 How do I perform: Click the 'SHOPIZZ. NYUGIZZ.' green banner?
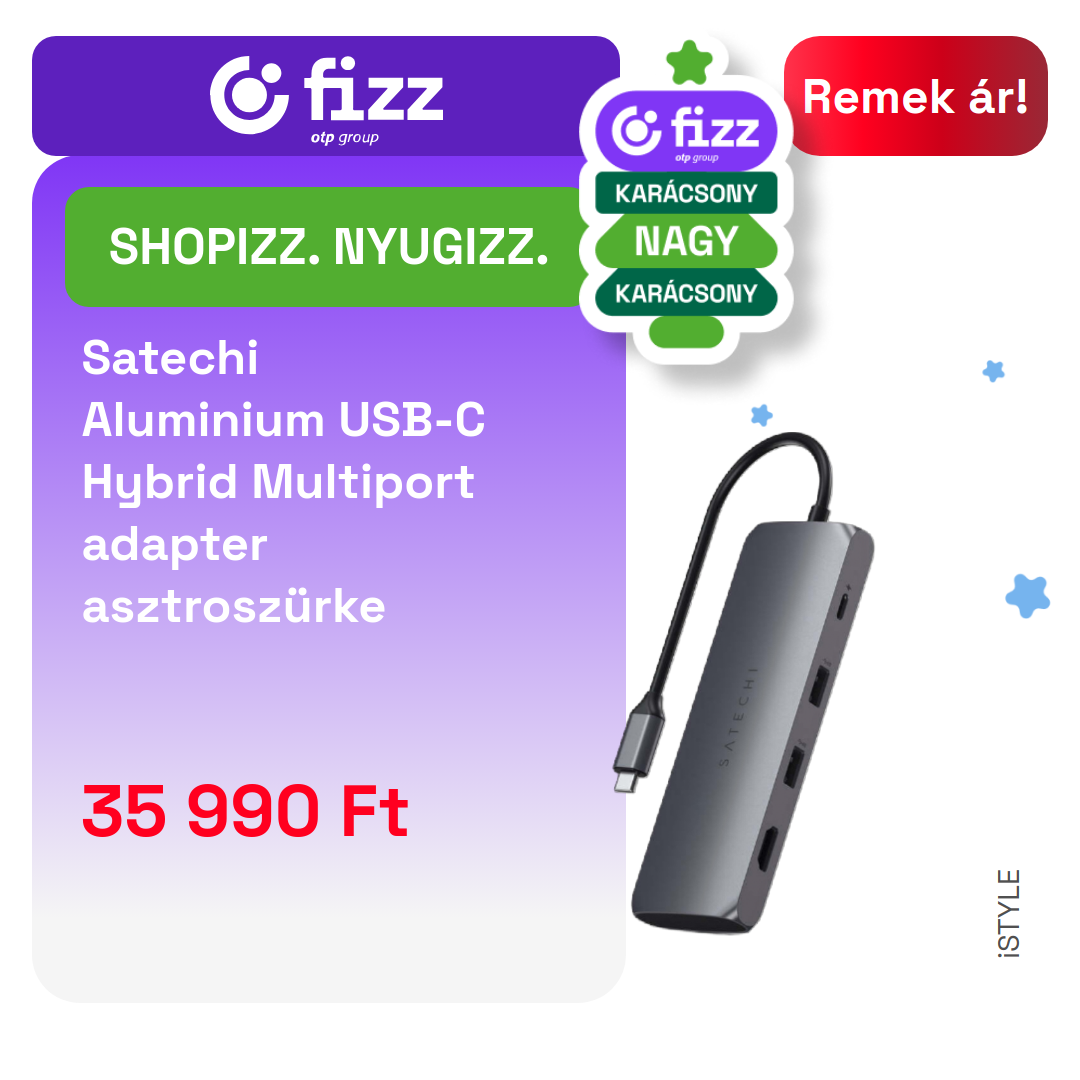[328, 247]
